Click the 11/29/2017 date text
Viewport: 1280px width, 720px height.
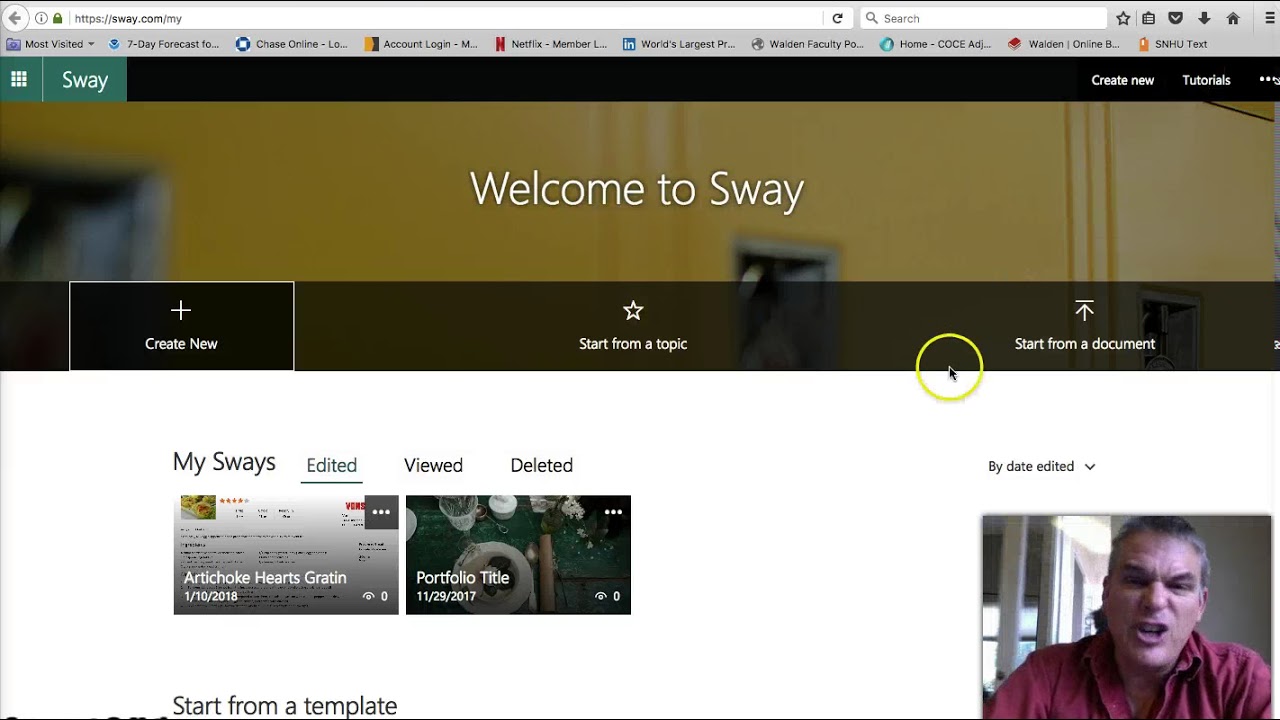point(446,596)
